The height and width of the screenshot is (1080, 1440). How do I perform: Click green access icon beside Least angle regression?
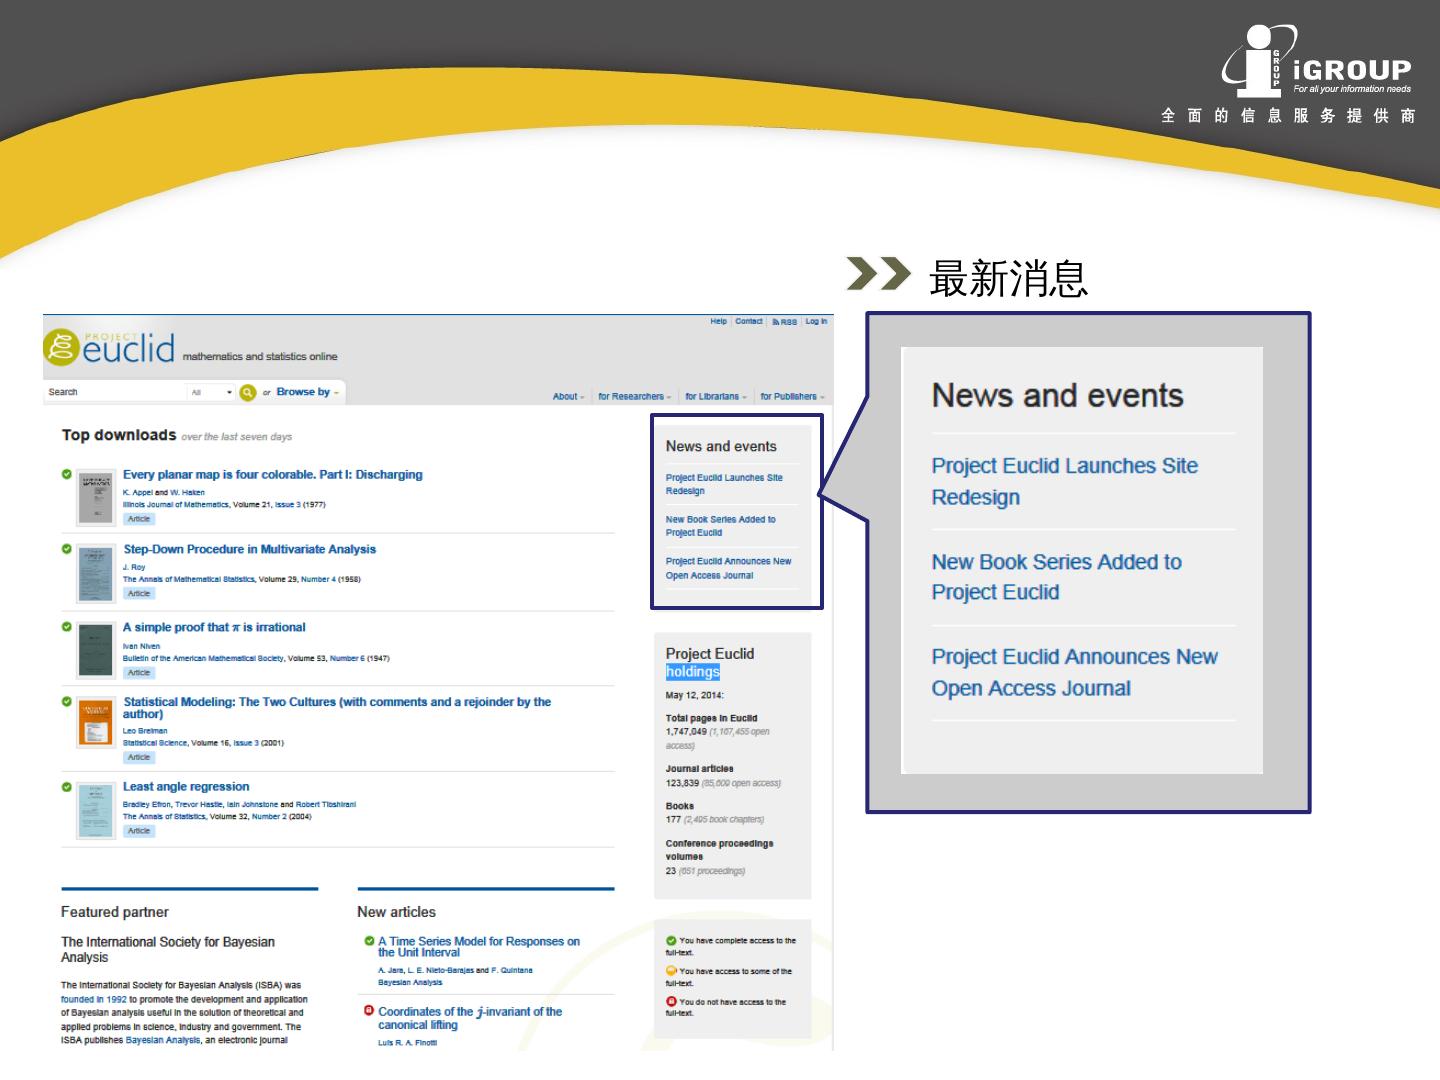pos(67,787)
